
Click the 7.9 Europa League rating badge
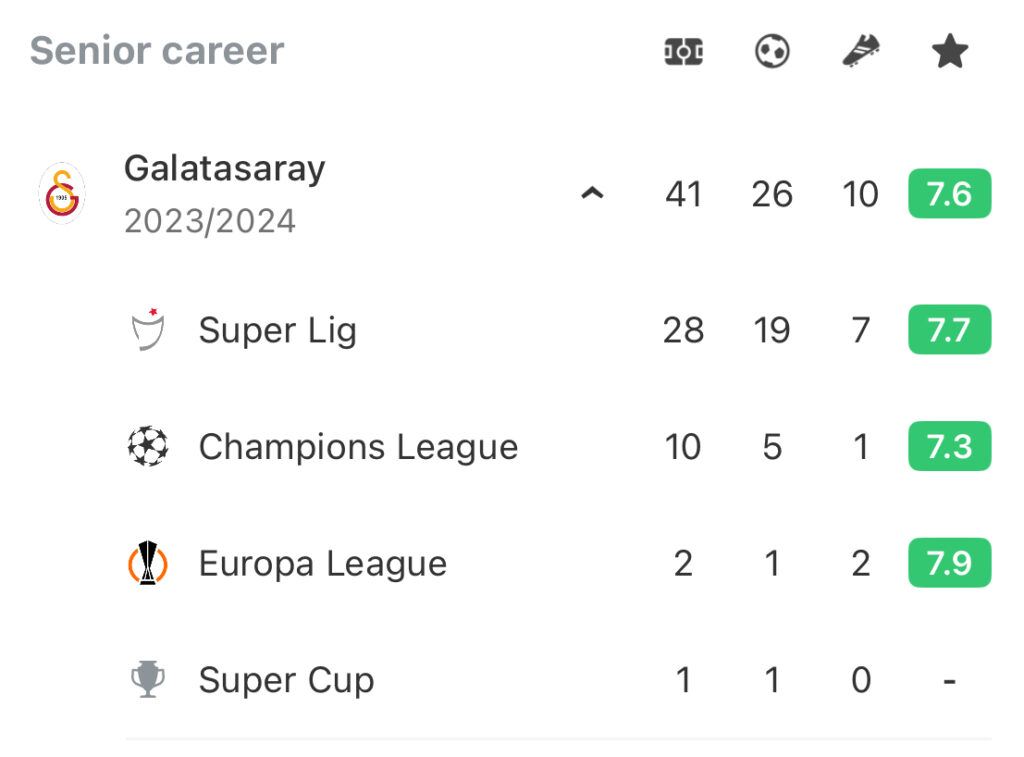tap(950, 563)
